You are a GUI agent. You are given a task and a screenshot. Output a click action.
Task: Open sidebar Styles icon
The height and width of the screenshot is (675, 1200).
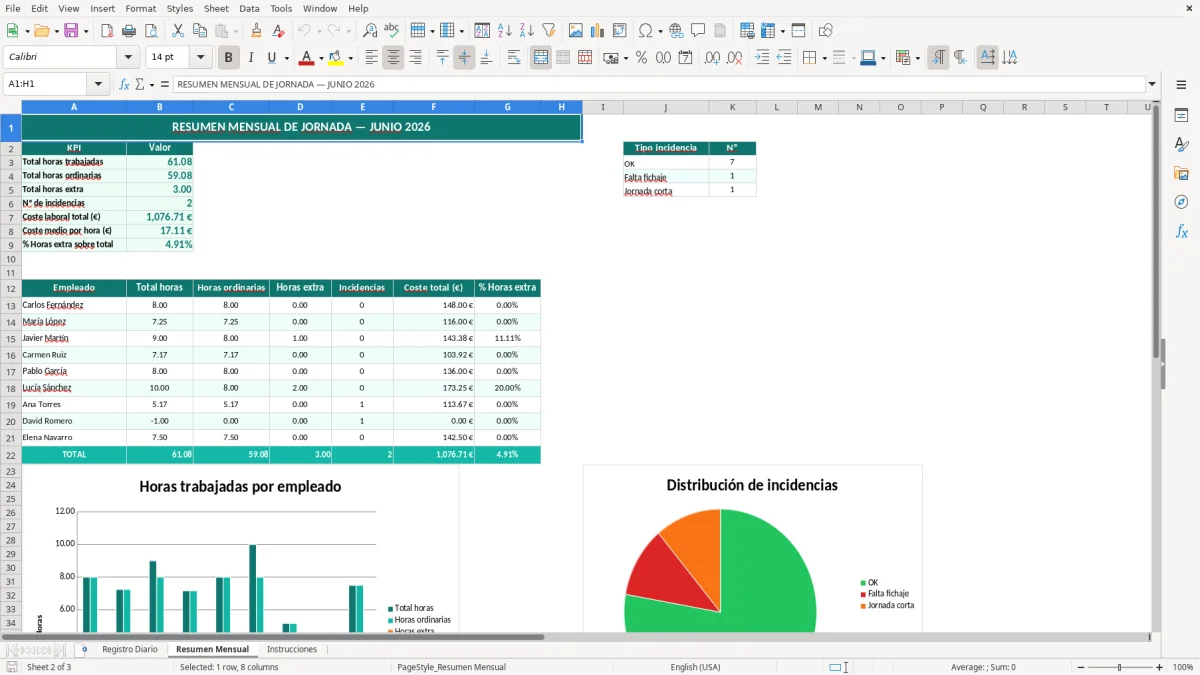1181,145
